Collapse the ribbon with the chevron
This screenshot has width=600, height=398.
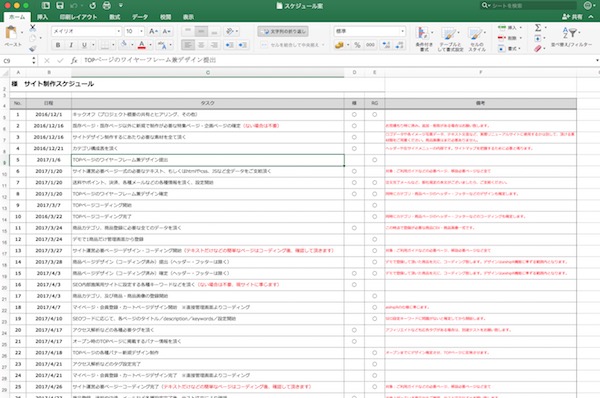[591, 17]
